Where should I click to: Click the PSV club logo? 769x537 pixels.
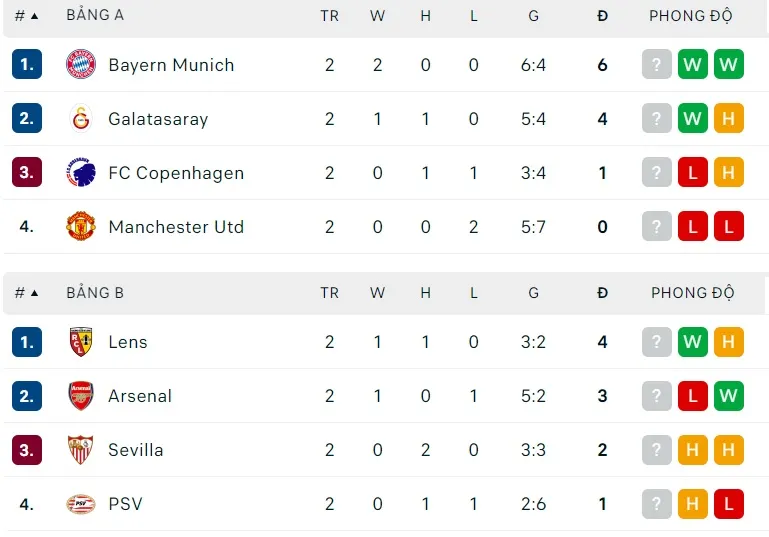[x=80, y=504]
